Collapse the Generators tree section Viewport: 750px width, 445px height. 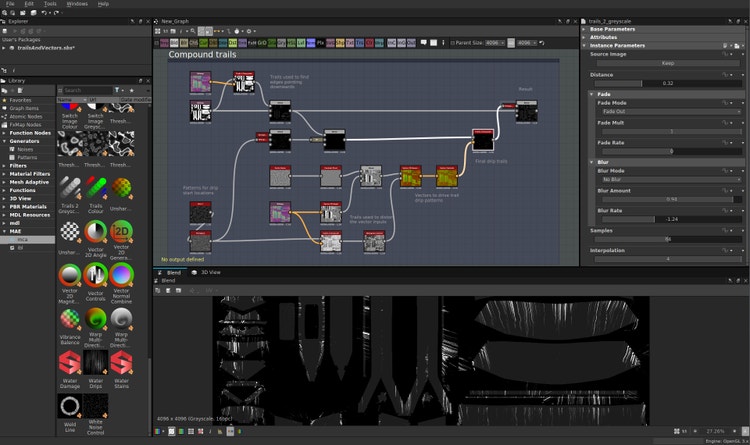point(4,141)
